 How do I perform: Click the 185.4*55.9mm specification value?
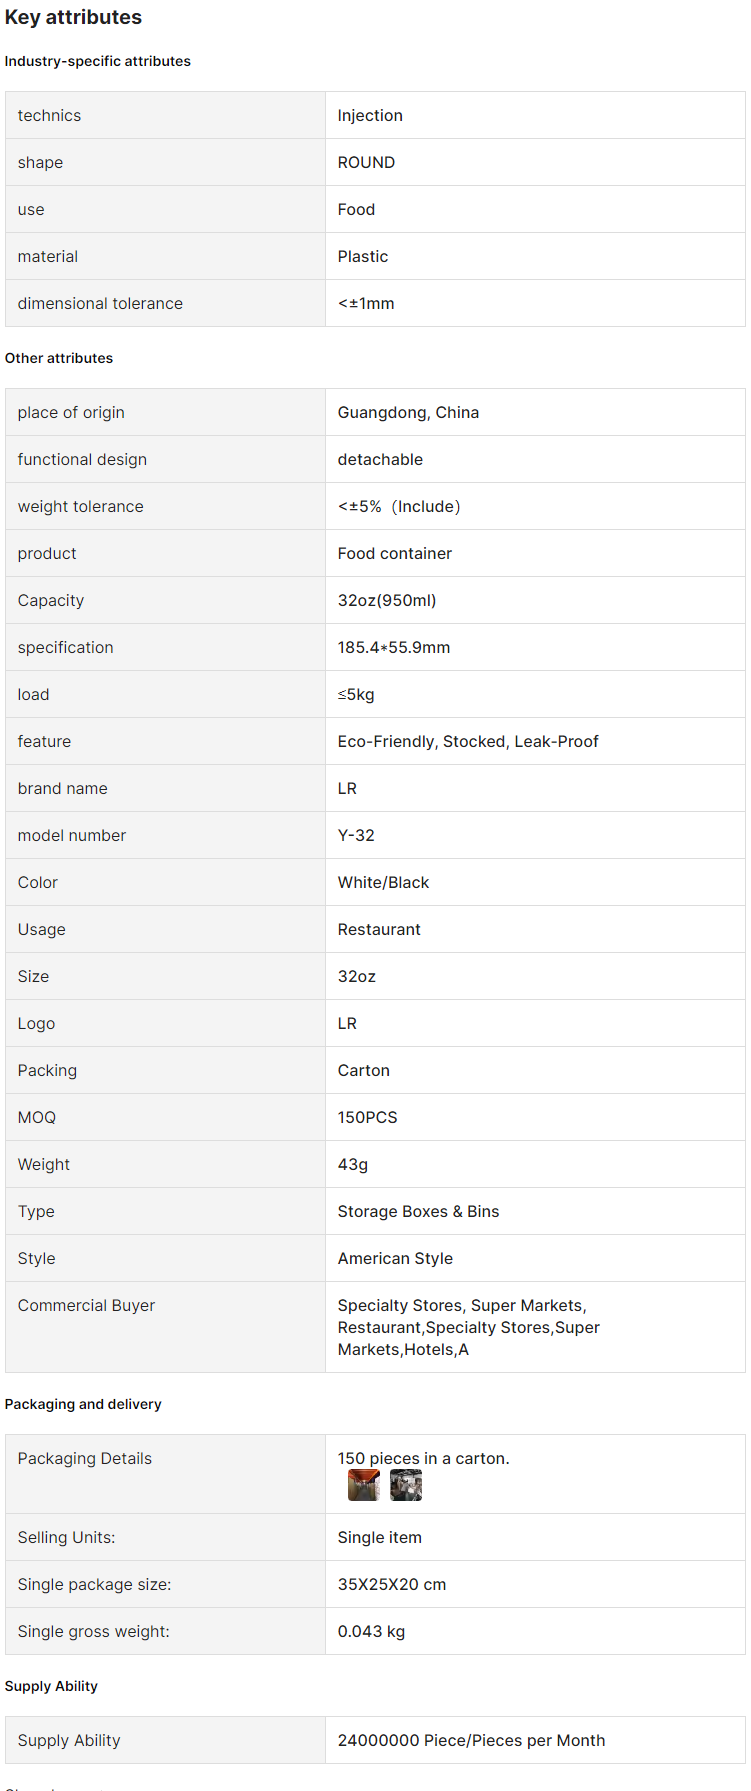coord(394,647)
